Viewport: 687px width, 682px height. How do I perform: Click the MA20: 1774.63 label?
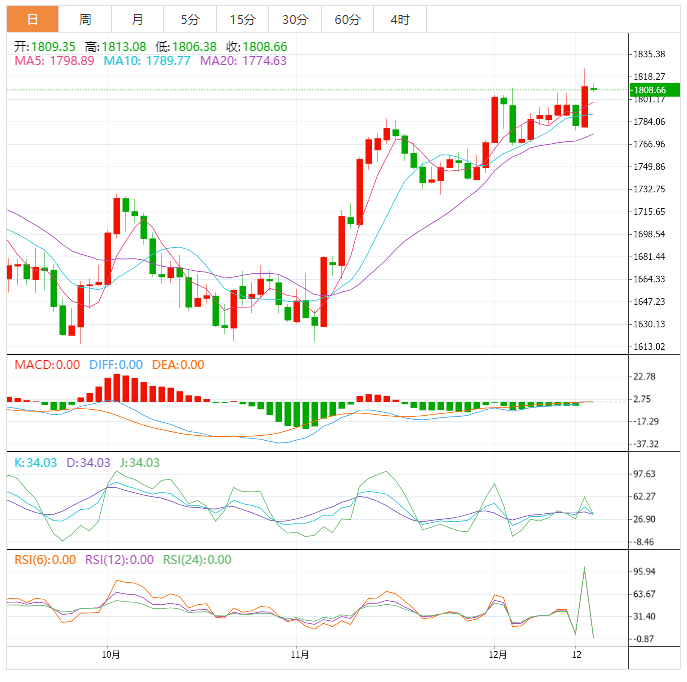[243, 60]
